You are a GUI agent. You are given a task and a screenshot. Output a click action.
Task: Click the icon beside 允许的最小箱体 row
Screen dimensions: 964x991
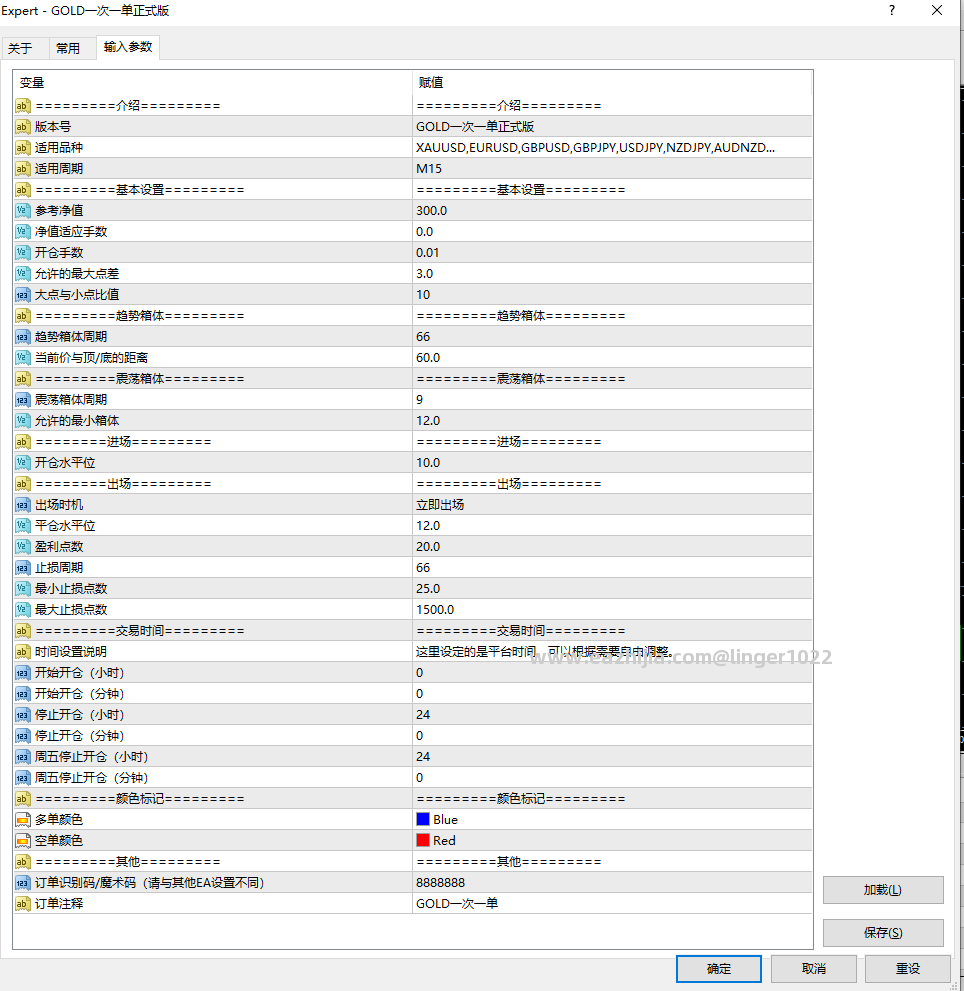[23, 420]
